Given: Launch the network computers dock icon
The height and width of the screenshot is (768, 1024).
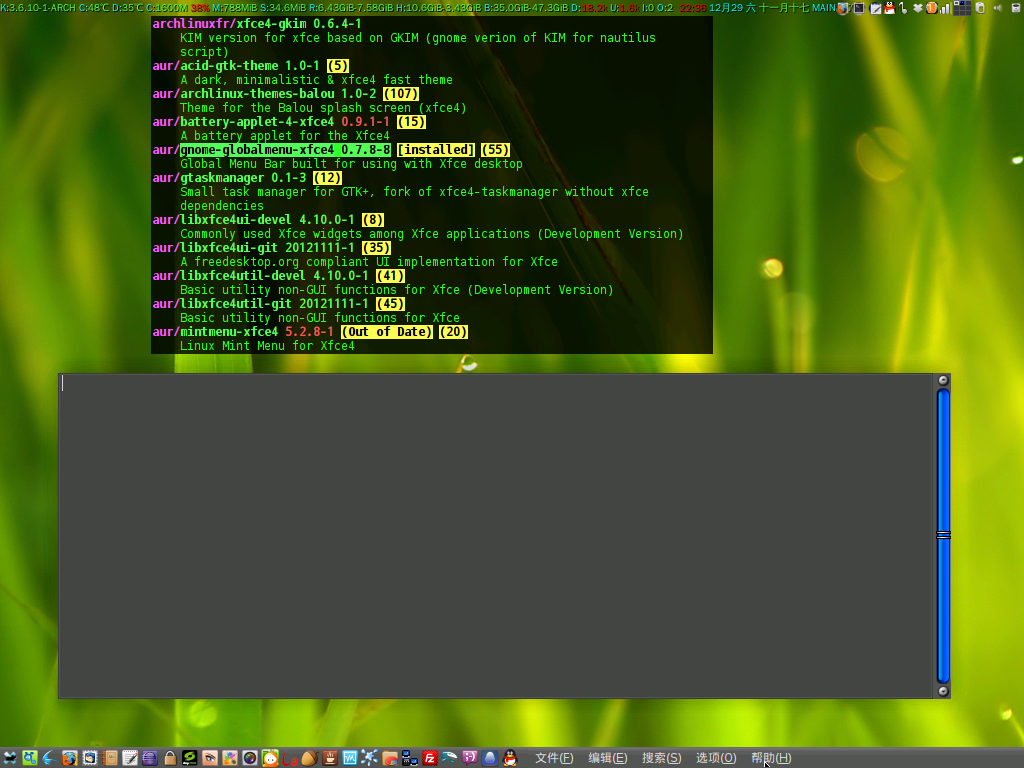Looking at the screenshot, I should click(409, 758).
